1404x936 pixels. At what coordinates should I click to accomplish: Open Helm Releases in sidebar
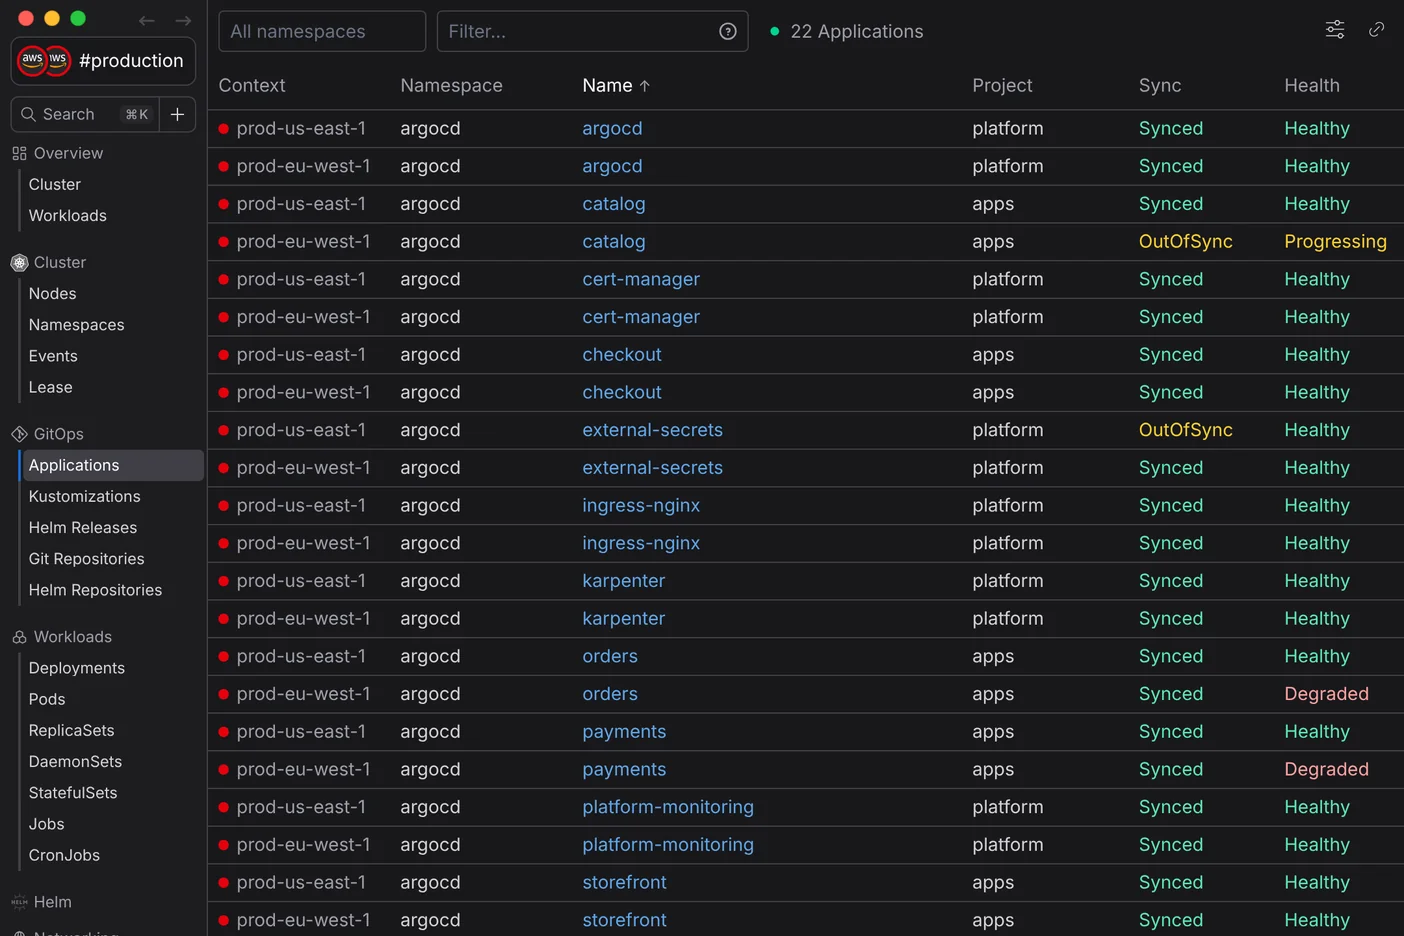tap(83, 528)
